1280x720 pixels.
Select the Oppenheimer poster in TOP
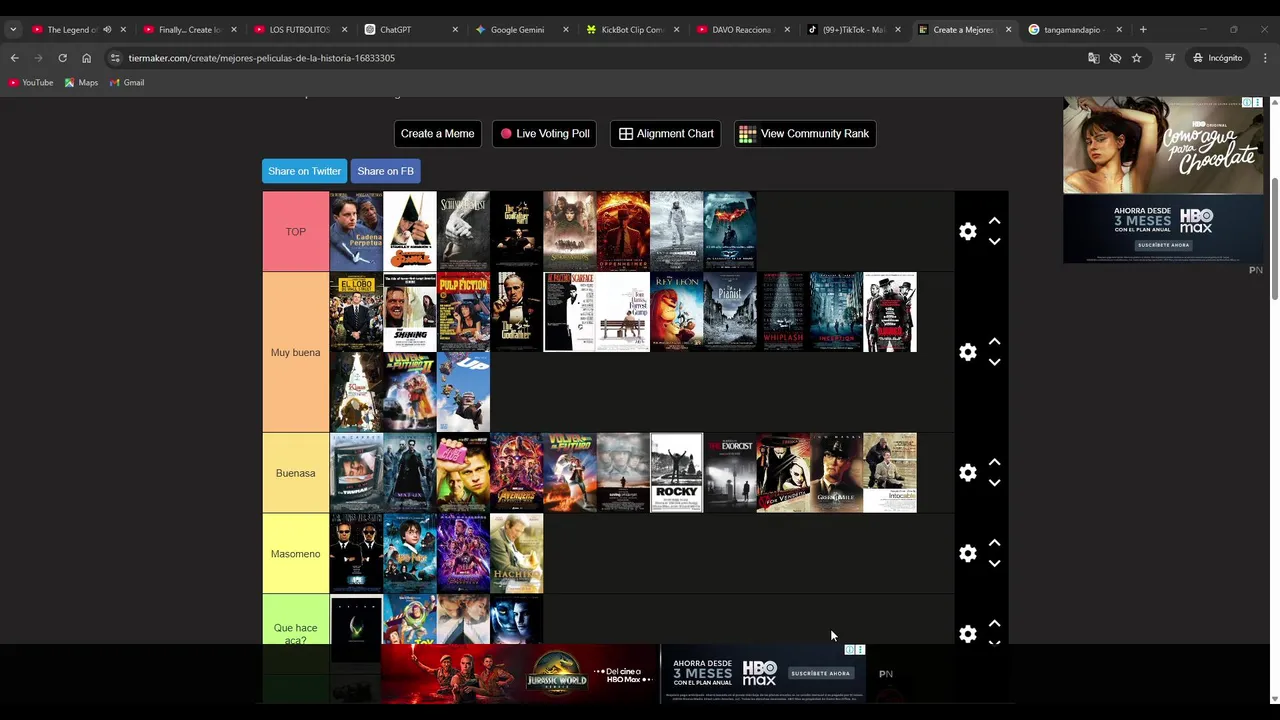[623, 231]
